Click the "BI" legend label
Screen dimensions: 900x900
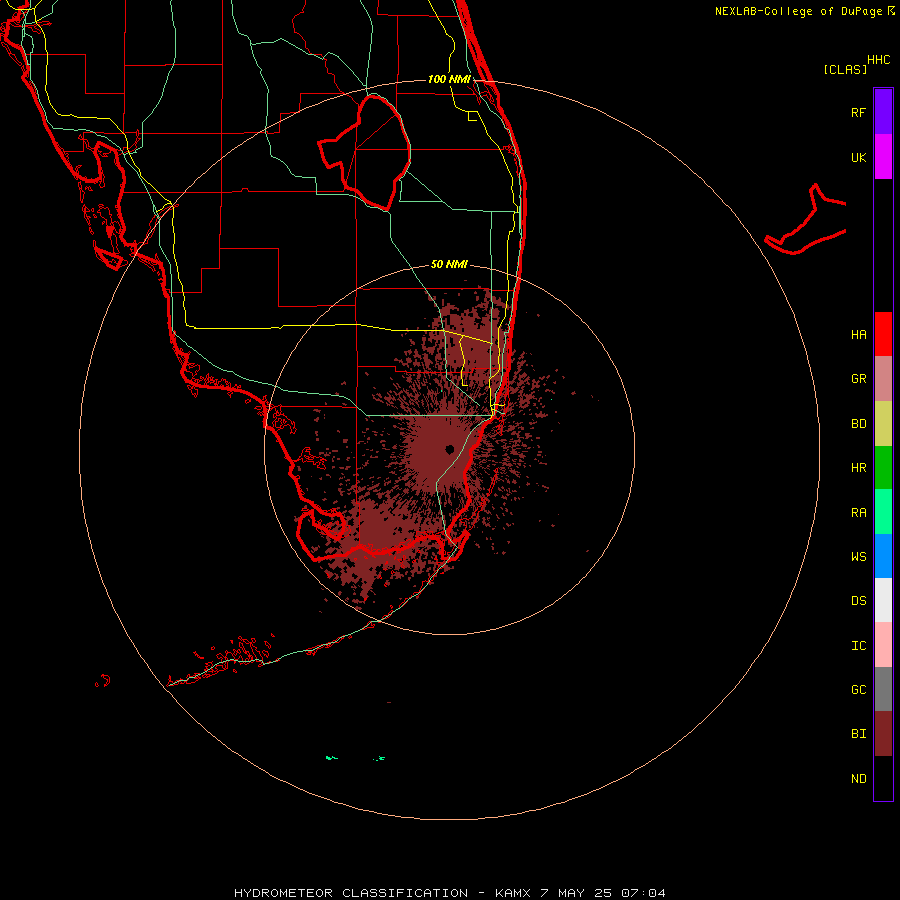click(x=858, y=734)
